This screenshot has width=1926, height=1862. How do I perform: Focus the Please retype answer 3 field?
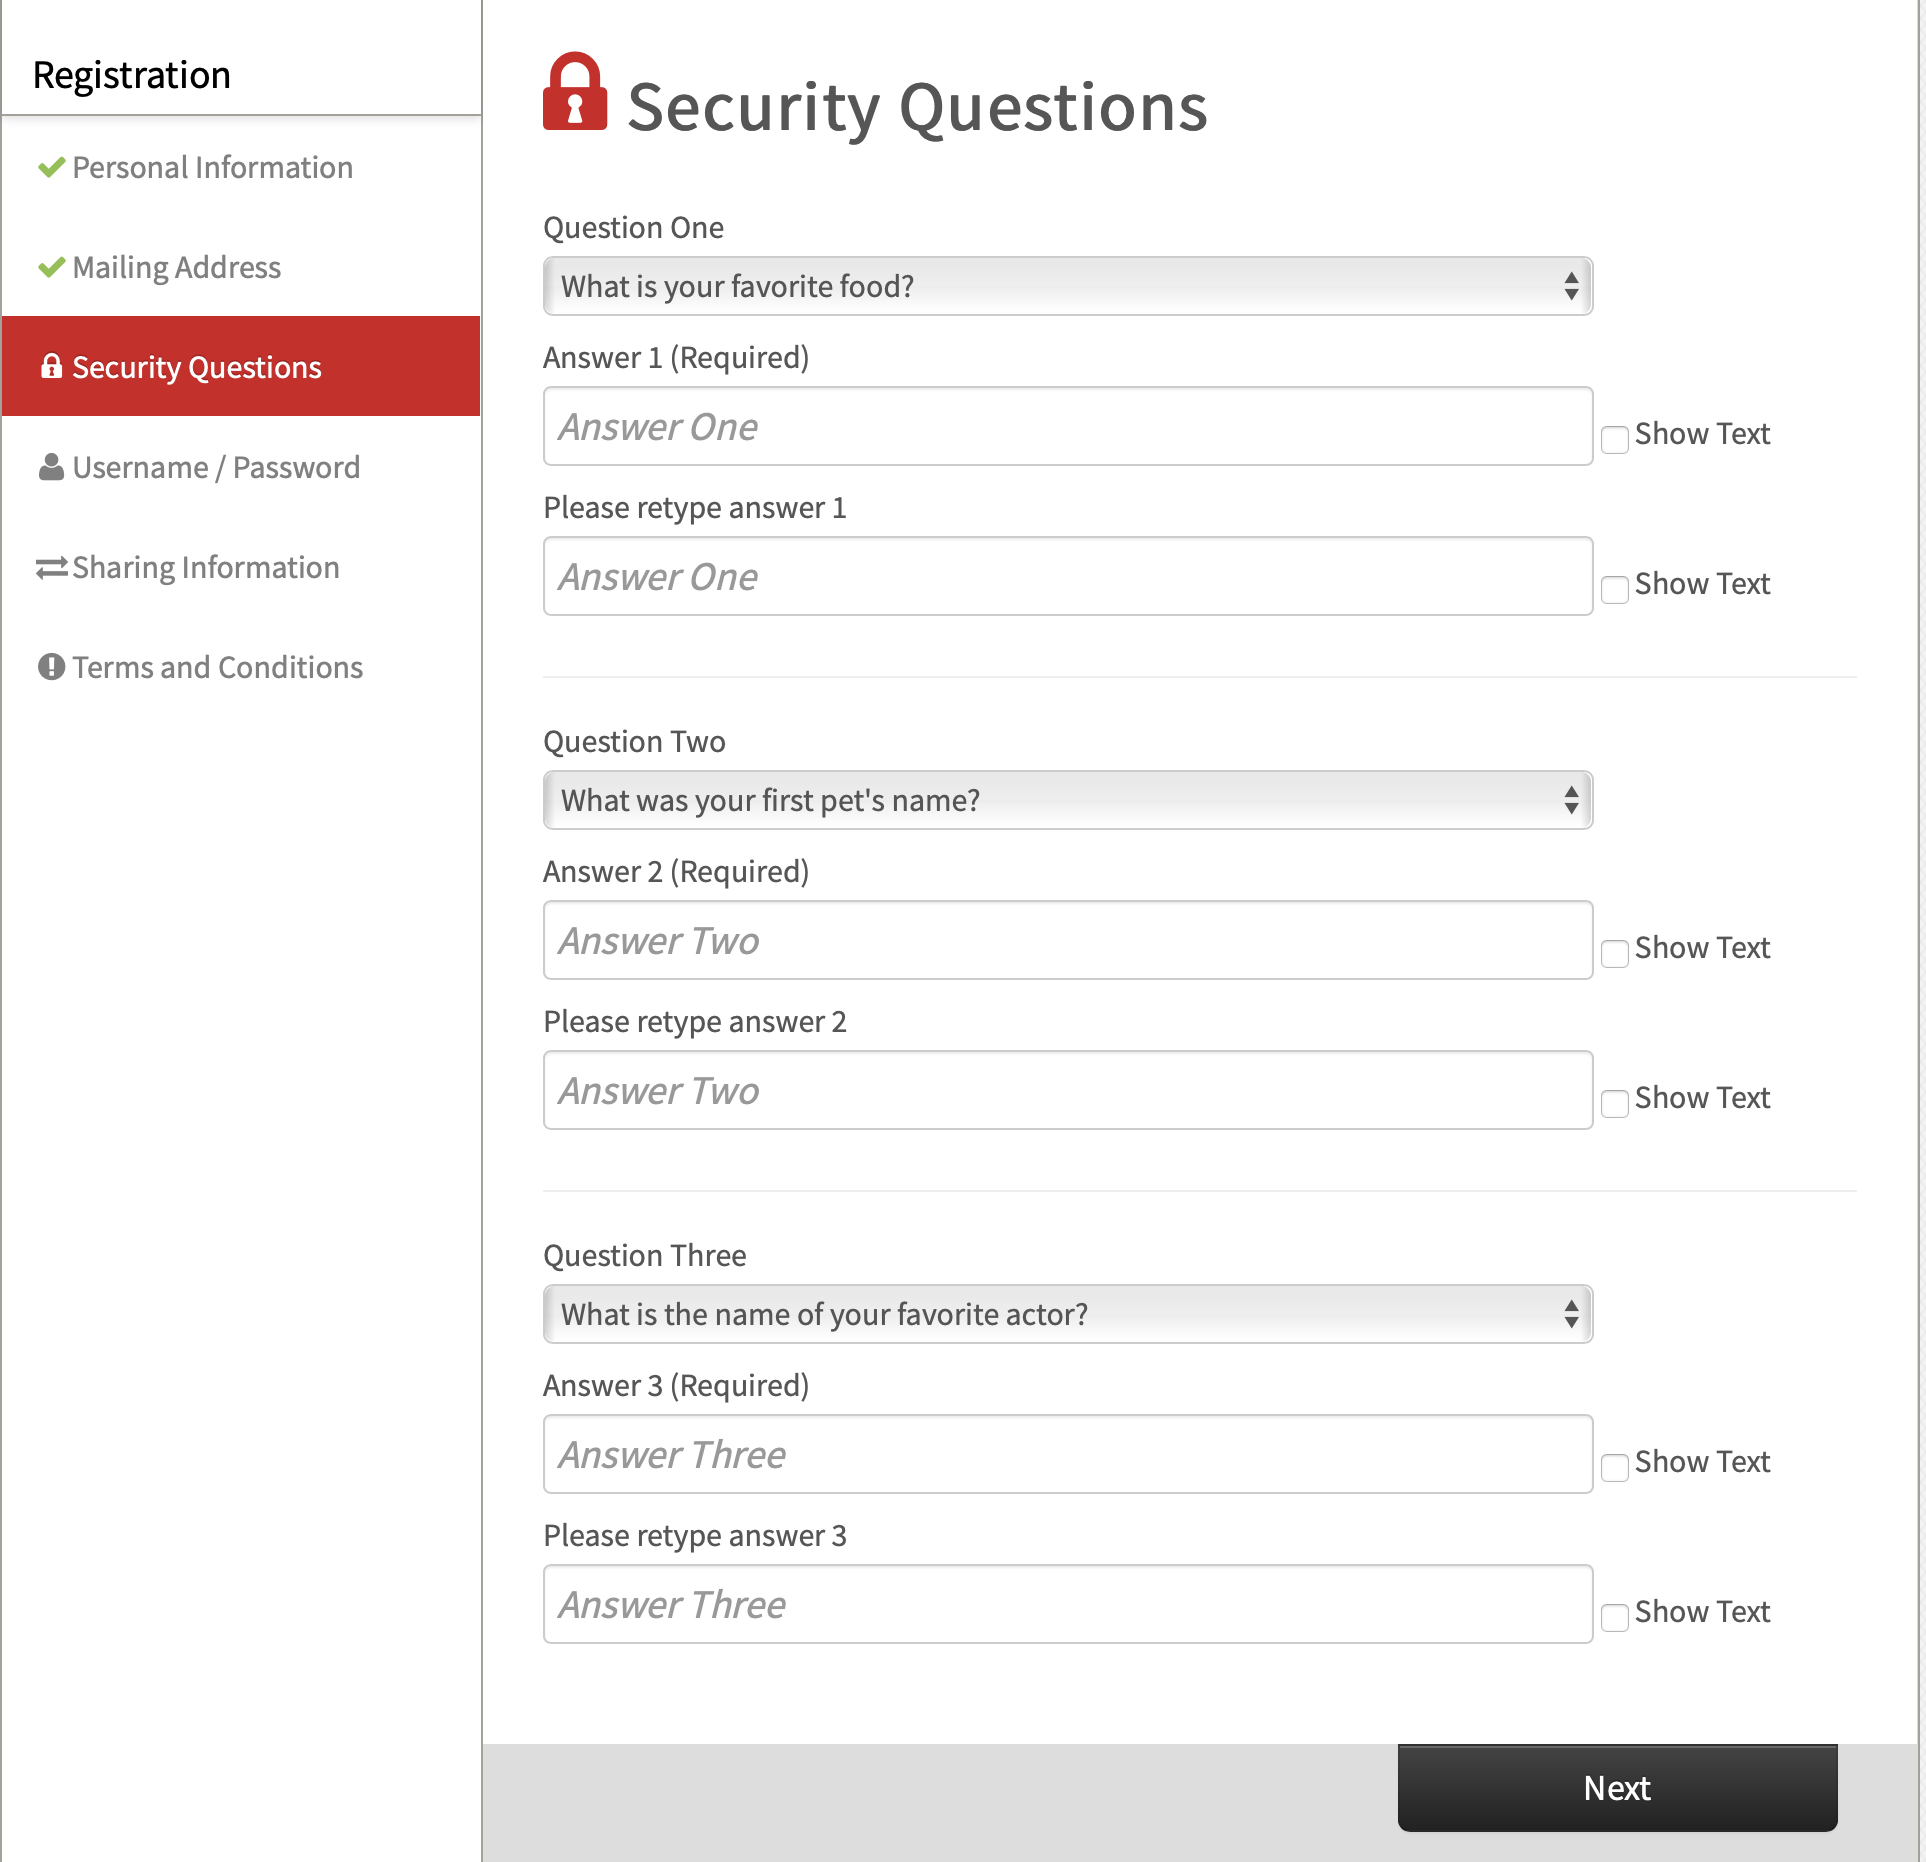(x=1067, y=1604)
